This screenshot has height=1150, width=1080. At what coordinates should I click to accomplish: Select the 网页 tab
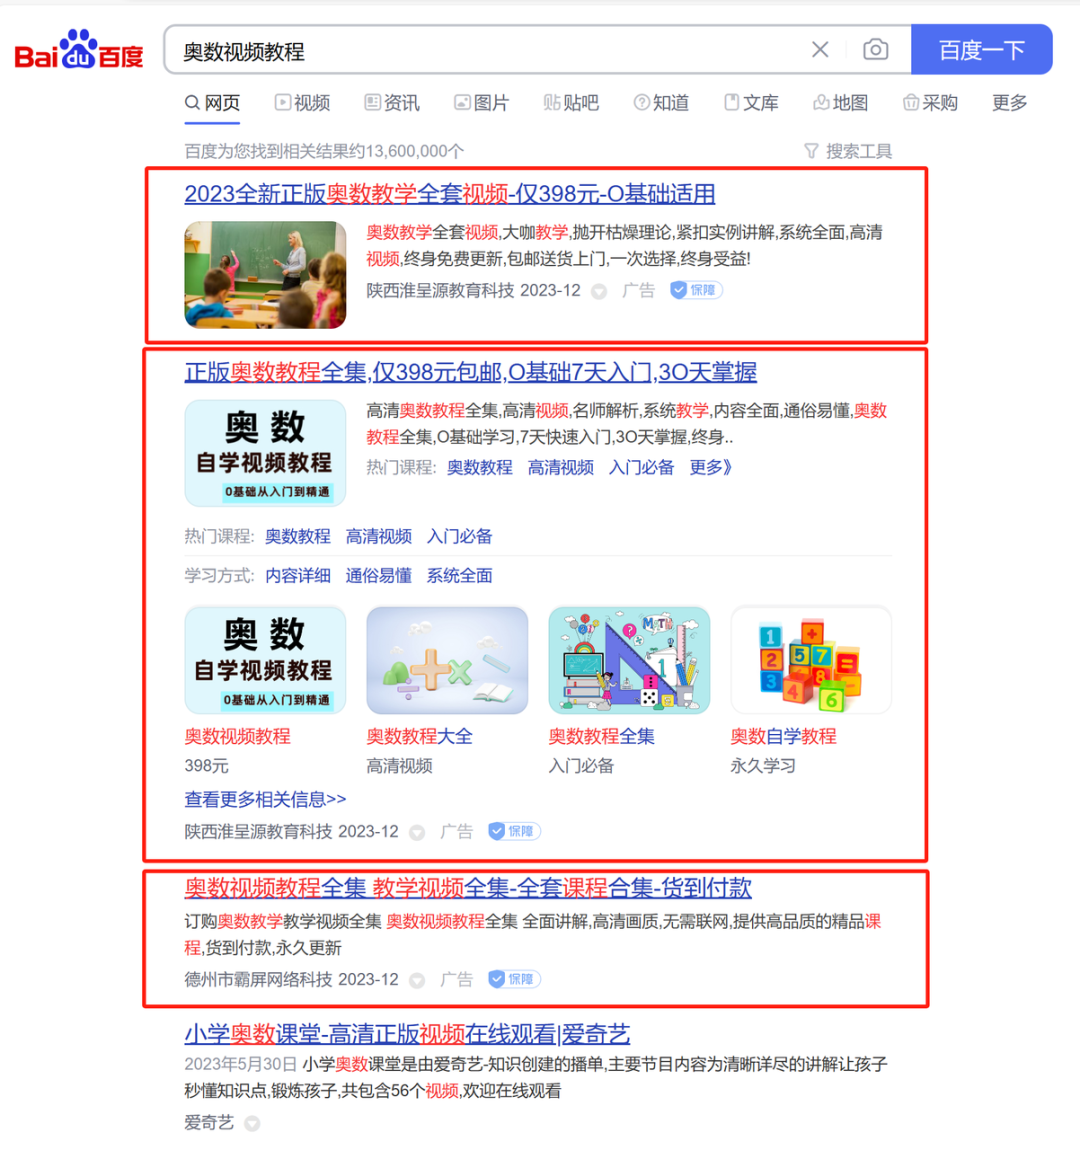213,103
